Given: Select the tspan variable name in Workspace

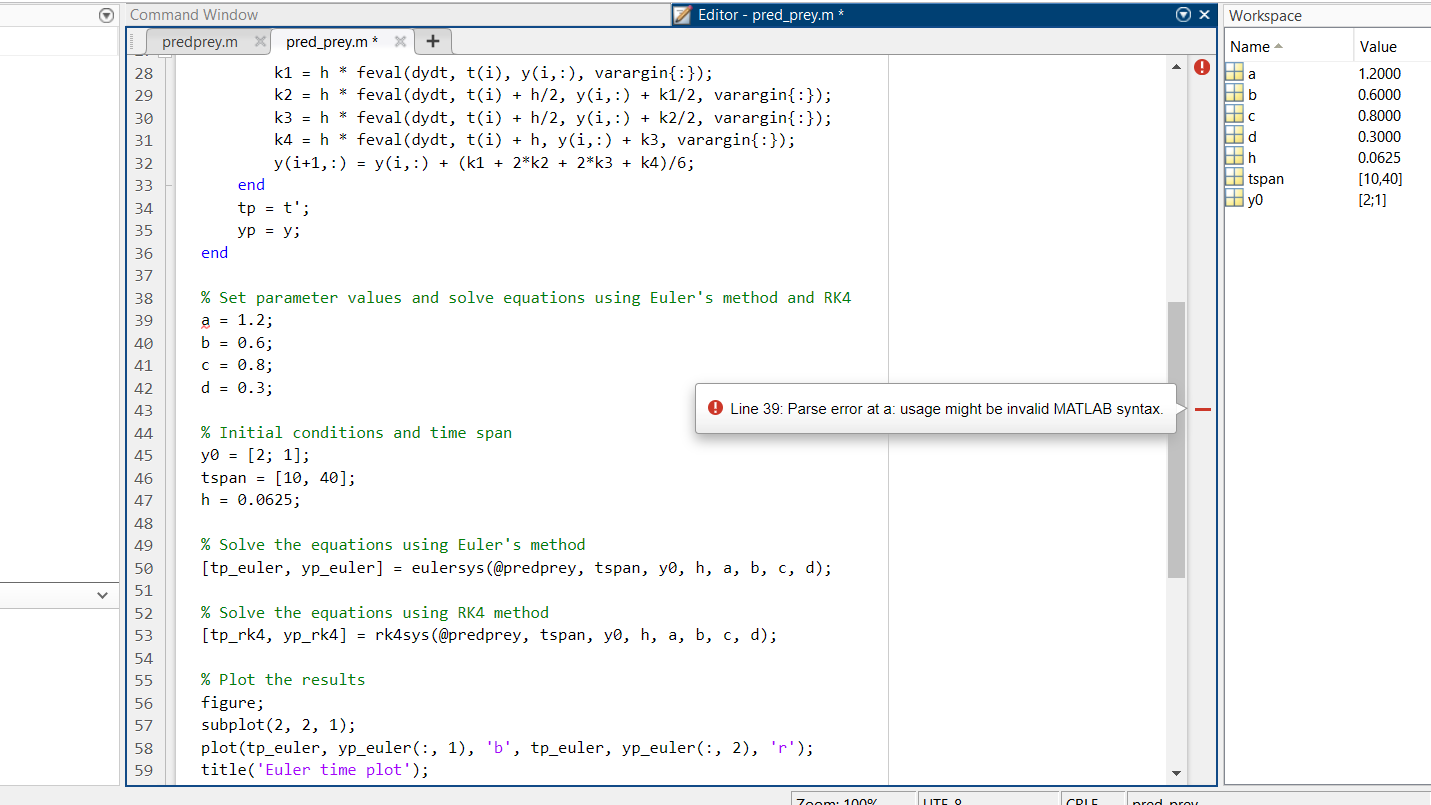Looking at the screenshot, I should (x=1266, y=179).
